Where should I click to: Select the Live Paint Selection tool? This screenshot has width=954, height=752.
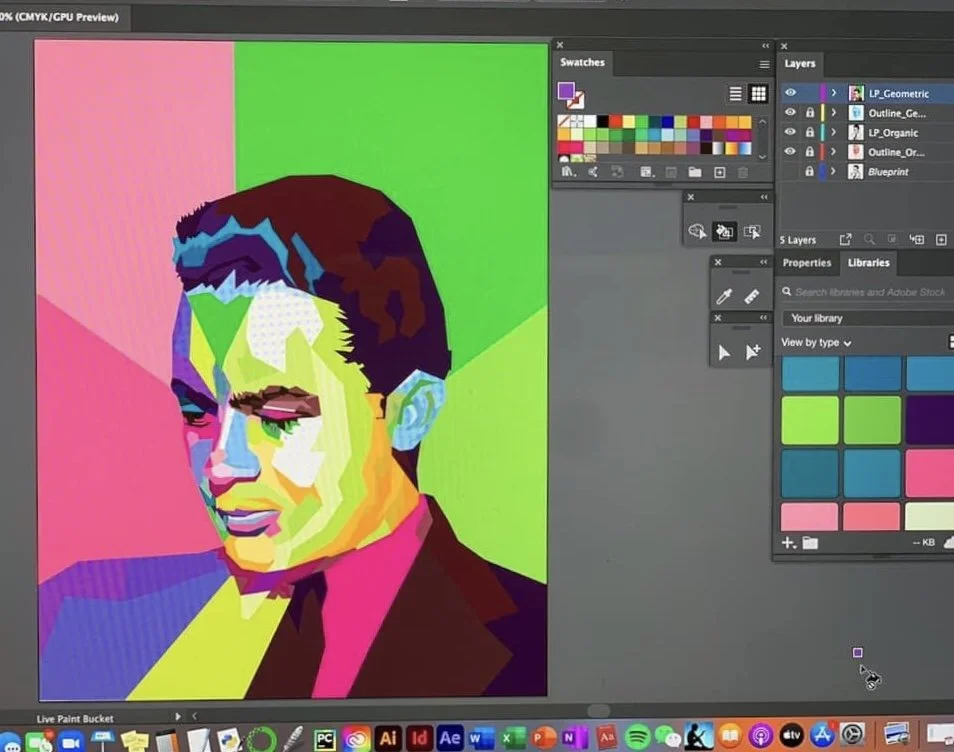click(x=753, y=230)
